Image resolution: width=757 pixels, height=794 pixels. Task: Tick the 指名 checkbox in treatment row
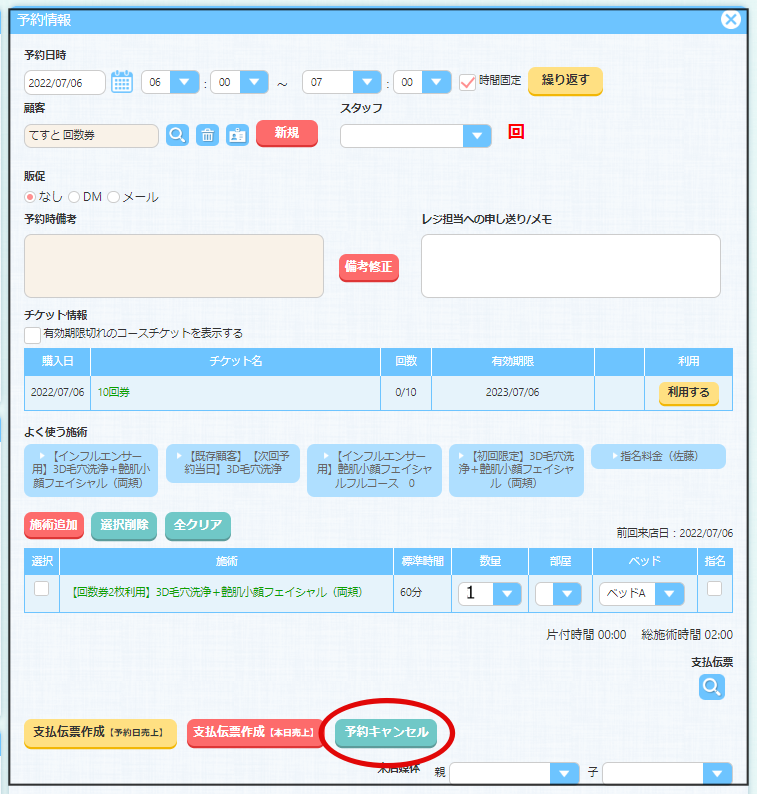tap(714, 589)
